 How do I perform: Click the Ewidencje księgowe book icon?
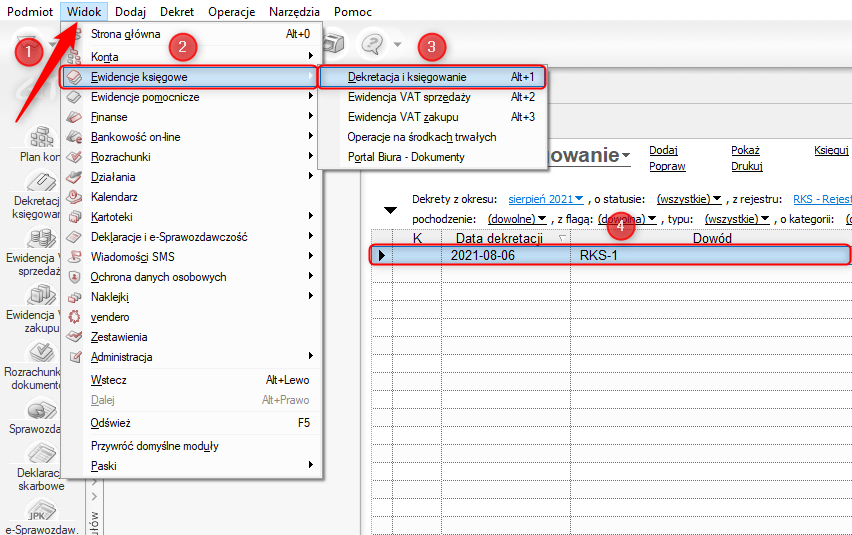point(74,77)
